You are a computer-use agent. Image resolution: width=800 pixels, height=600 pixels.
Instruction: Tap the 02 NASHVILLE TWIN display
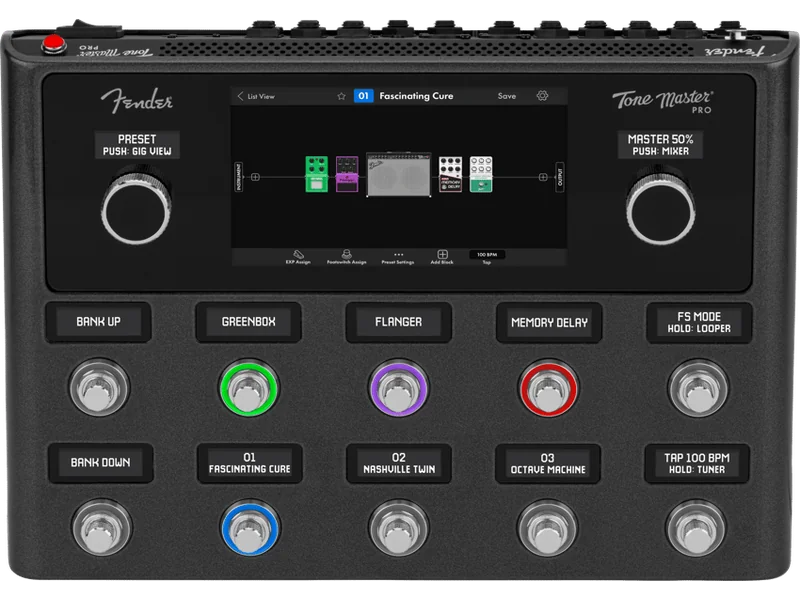[399, 463]
